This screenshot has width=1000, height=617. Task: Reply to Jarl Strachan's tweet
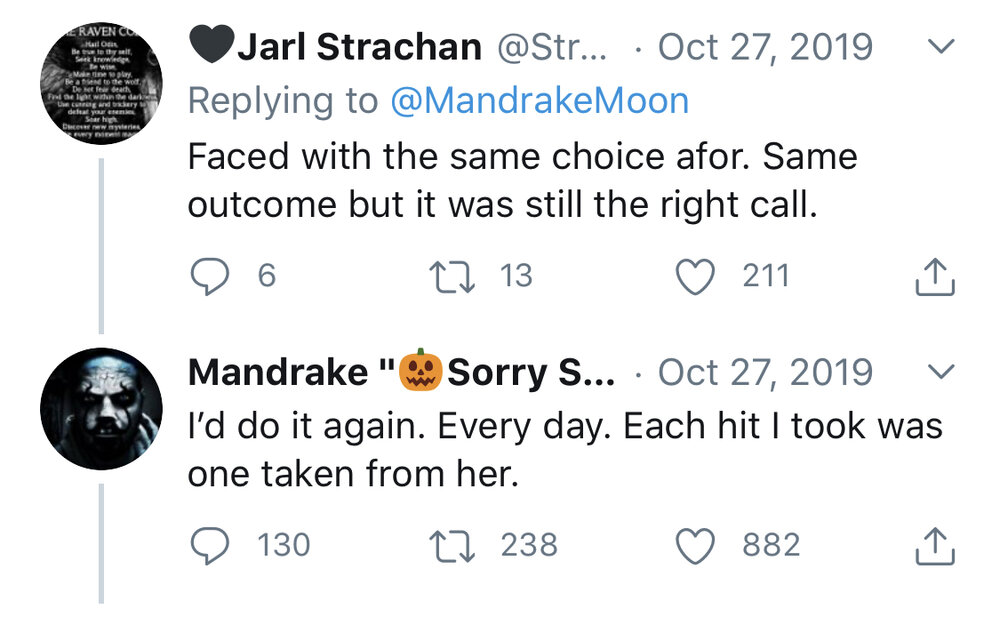209,275
